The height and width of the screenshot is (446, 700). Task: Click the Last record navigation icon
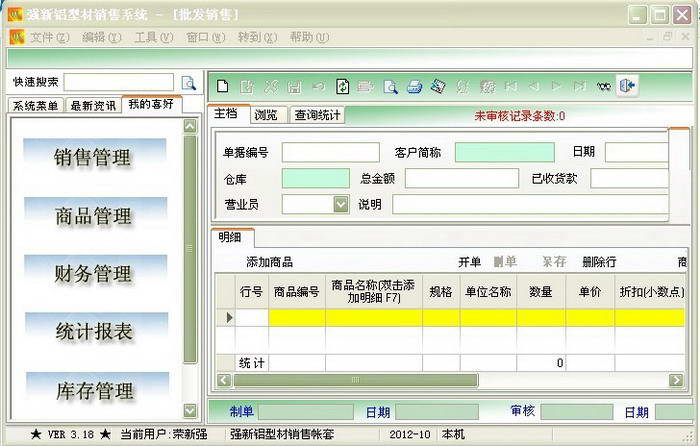tap(579, 86)
